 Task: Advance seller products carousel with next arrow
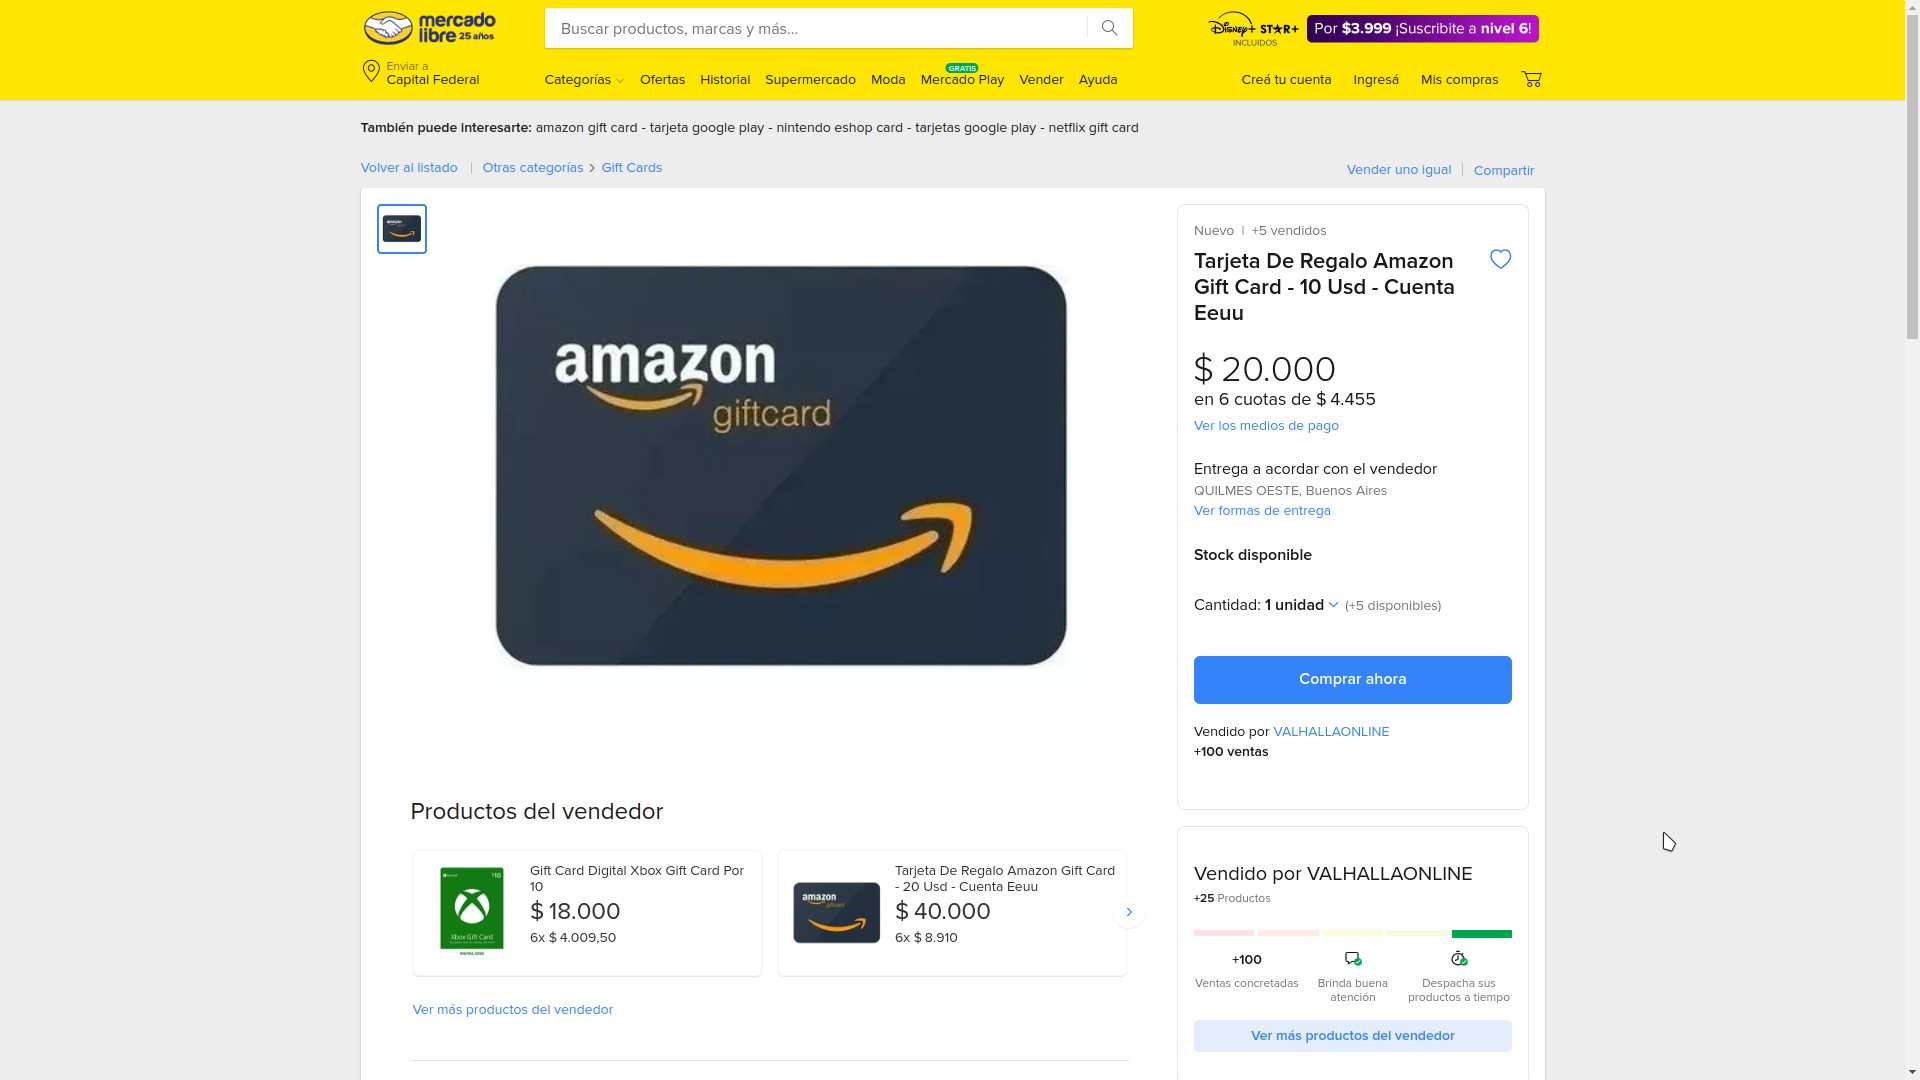[1129, 912]
